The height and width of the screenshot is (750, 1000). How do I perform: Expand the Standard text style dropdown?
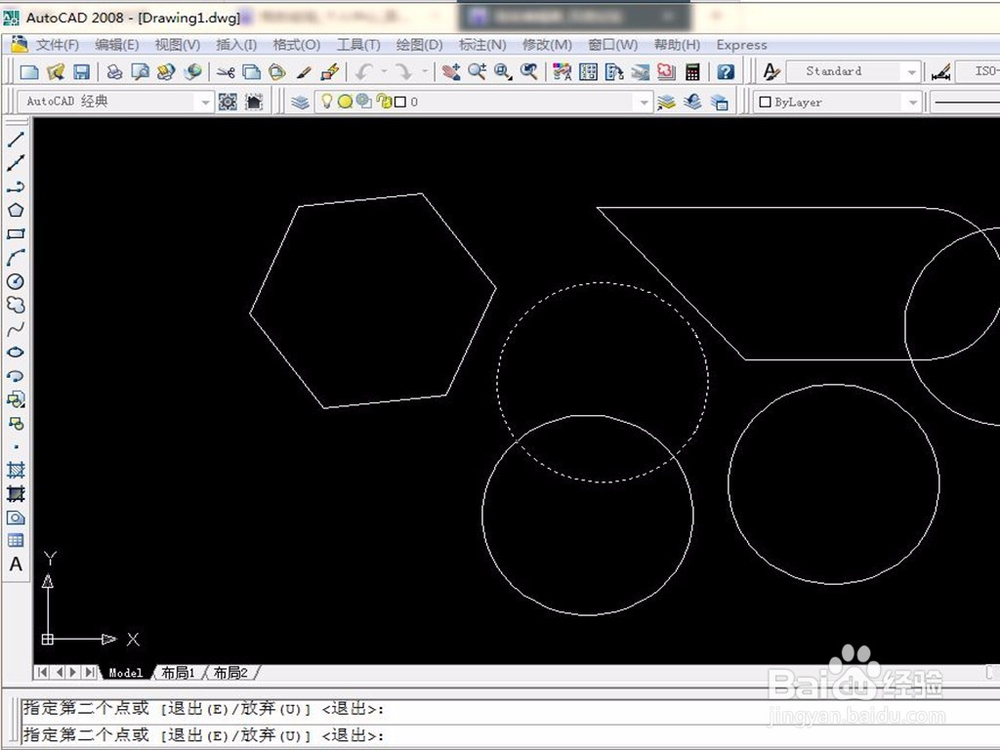(x=911, y=72)
